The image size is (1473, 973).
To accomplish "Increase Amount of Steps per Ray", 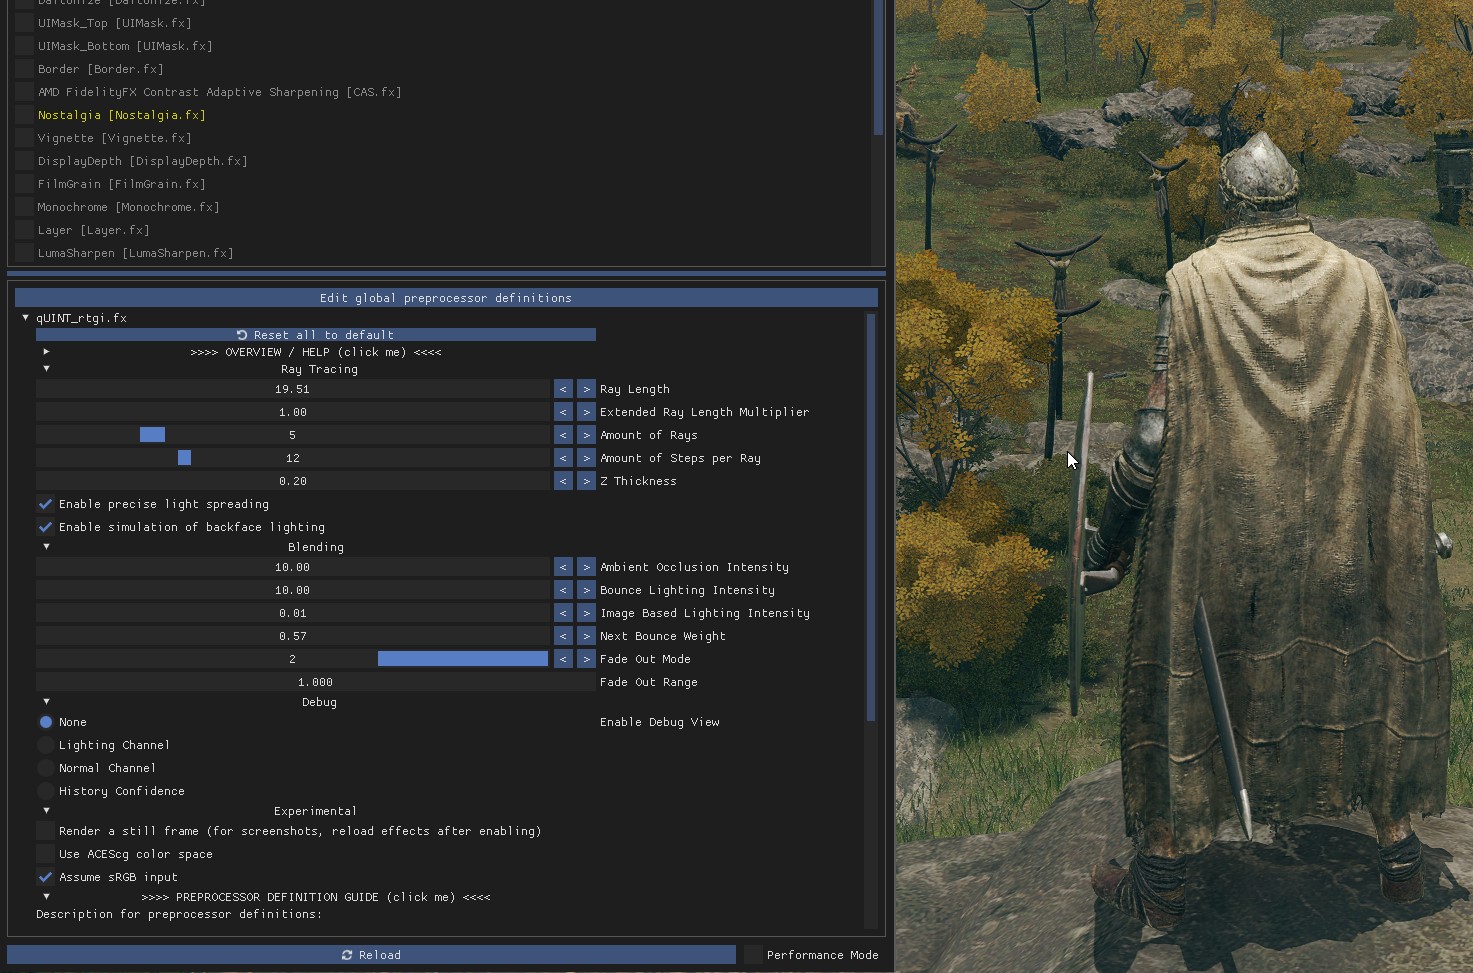I will point(586,458).
